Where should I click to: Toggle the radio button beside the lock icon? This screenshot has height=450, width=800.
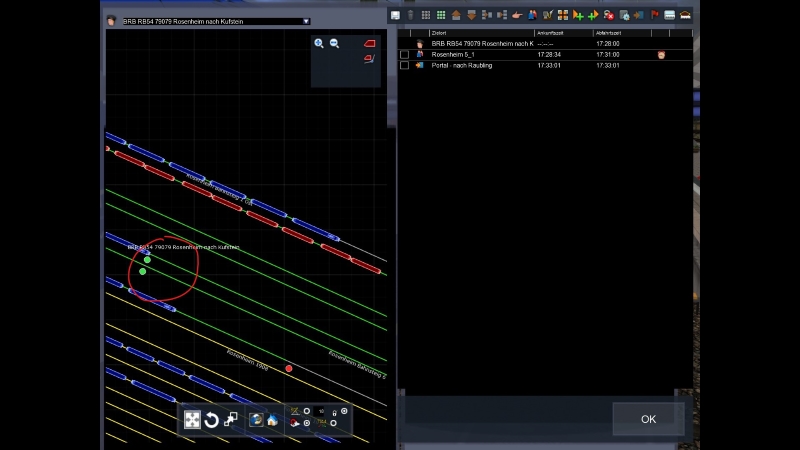(x=345, y=411)
